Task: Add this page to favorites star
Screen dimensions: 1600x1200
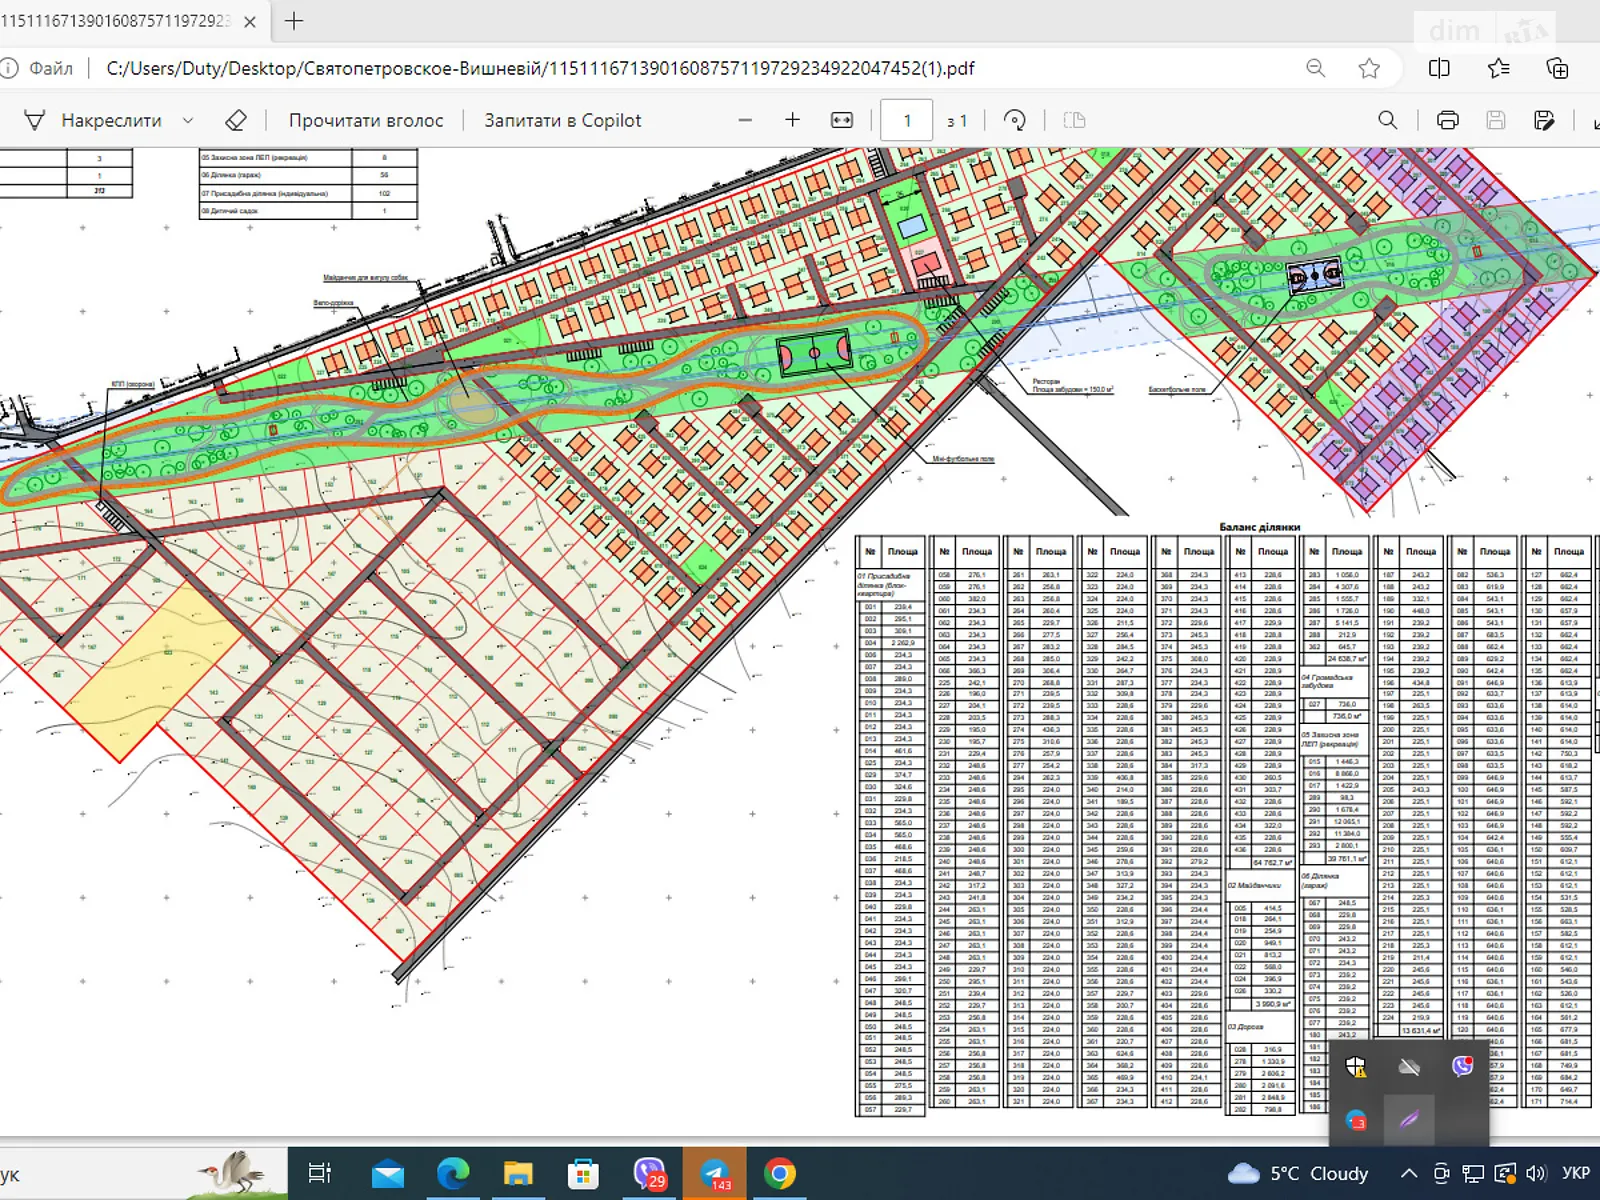Action: (x=1370, y=68)
